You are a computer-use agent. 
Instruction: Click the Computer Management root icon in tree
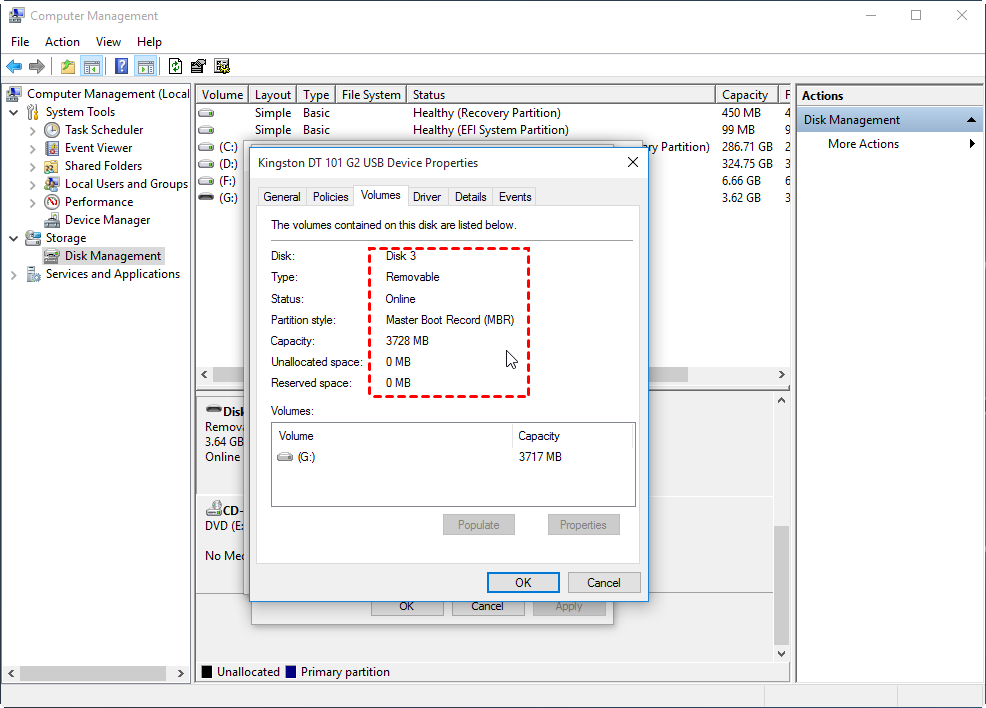(14, 94)
